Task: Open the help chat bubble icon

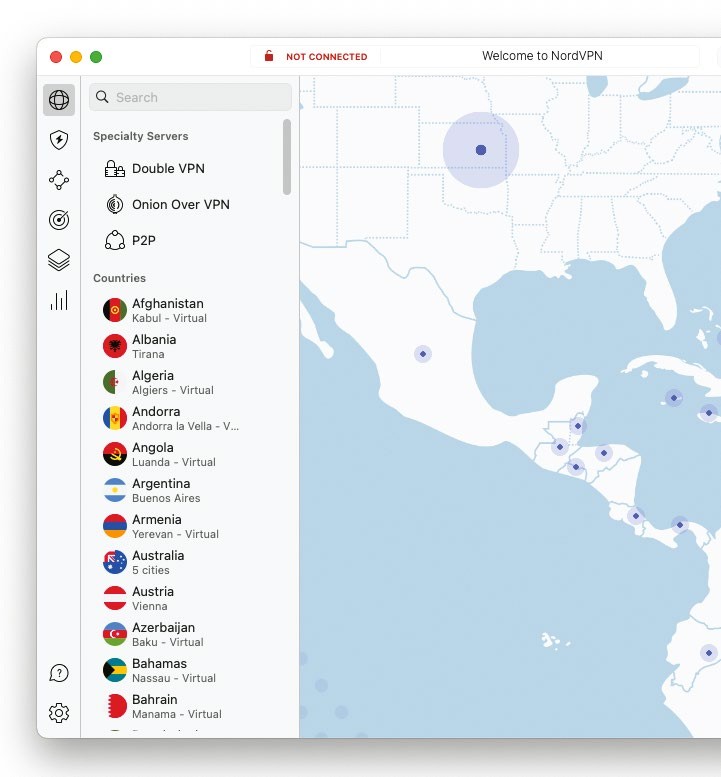Action: click(59, 673)
